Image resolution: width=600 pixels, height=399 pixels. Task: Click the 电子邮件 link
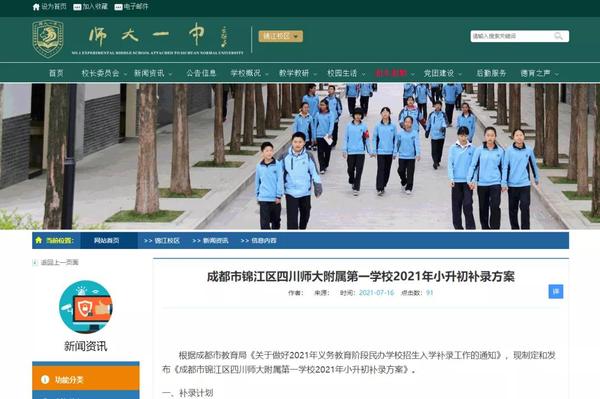click(x=136, y=7)
